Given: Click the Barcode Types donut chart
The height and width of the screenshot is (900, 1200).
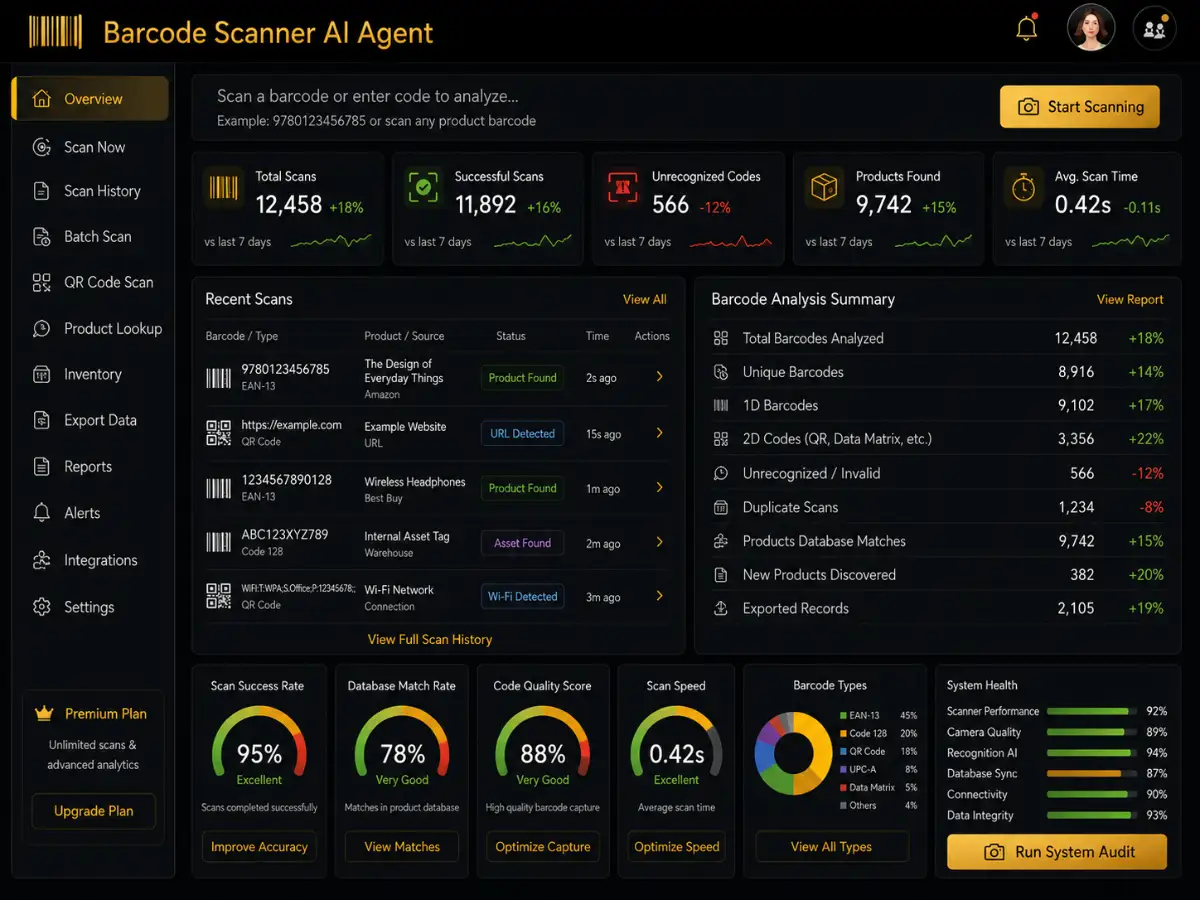Looking at the screenshot, I should (793, 755).
